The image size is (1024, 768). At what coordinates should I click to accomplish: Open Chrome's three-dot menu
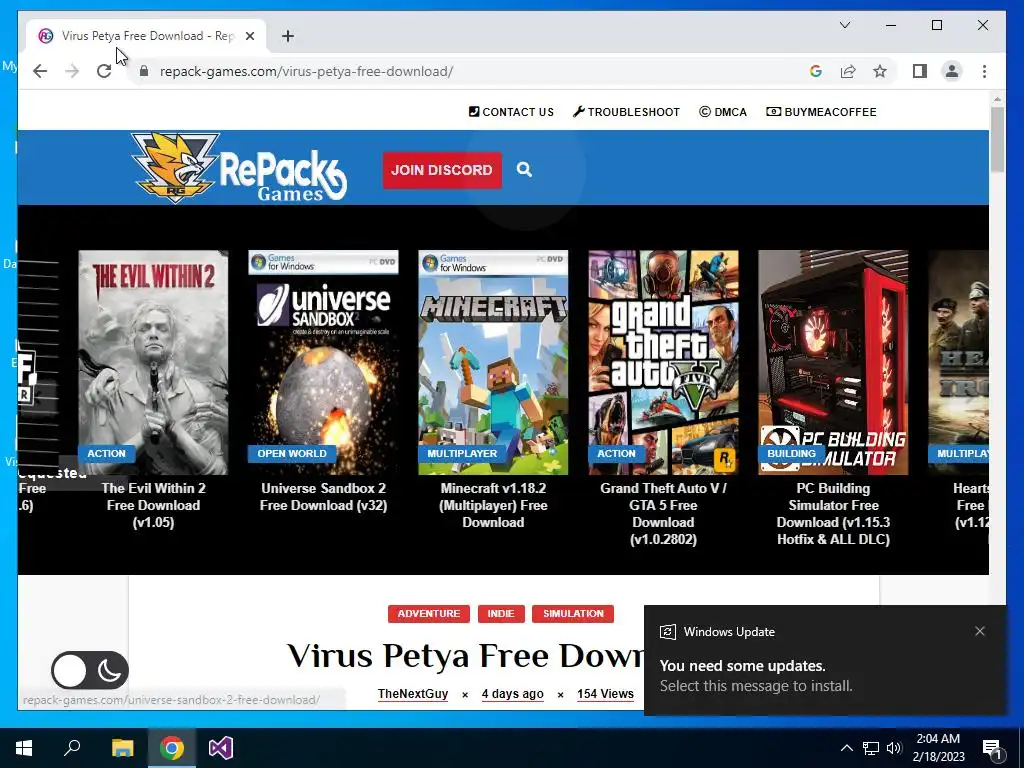pos(984,71)
